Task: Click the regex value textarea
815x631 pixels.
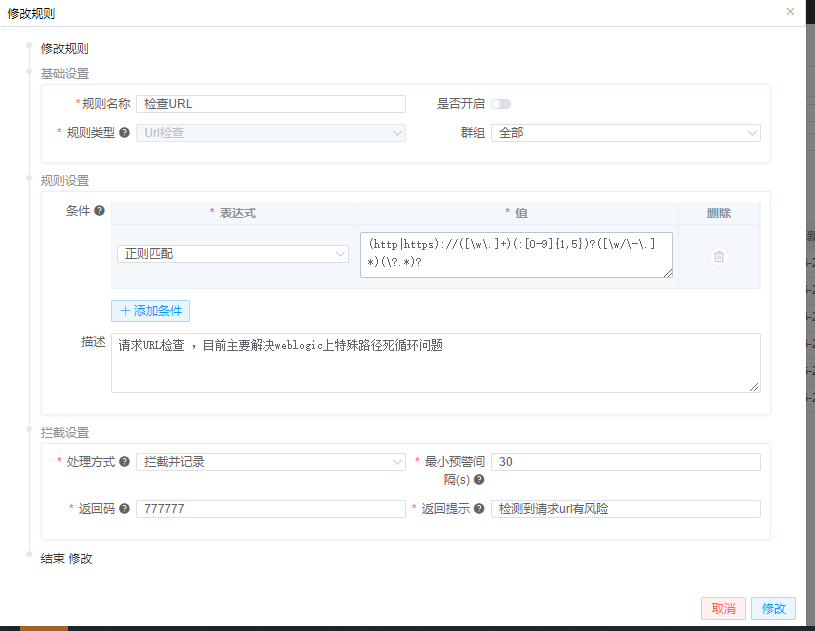Action: (516, 255)
